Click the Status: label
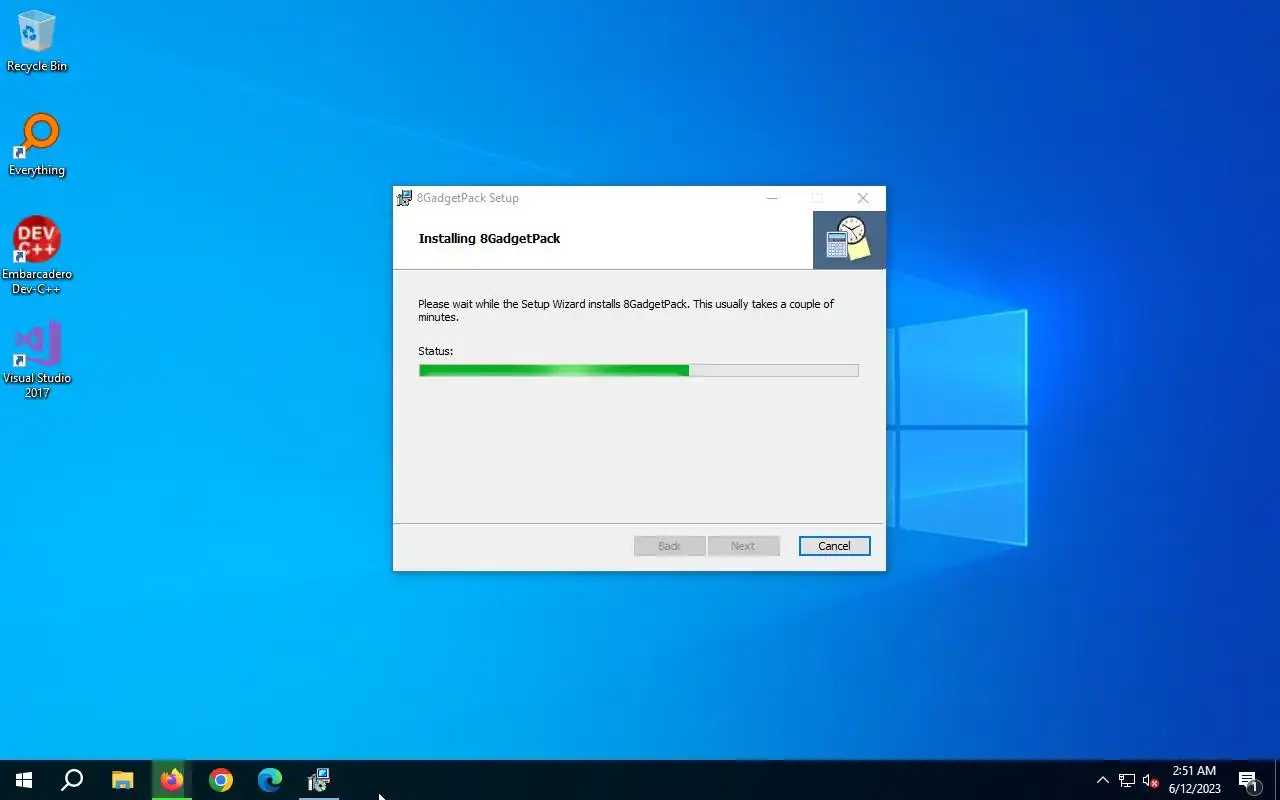The image size is (1280, 800). (x=435, y=351)
